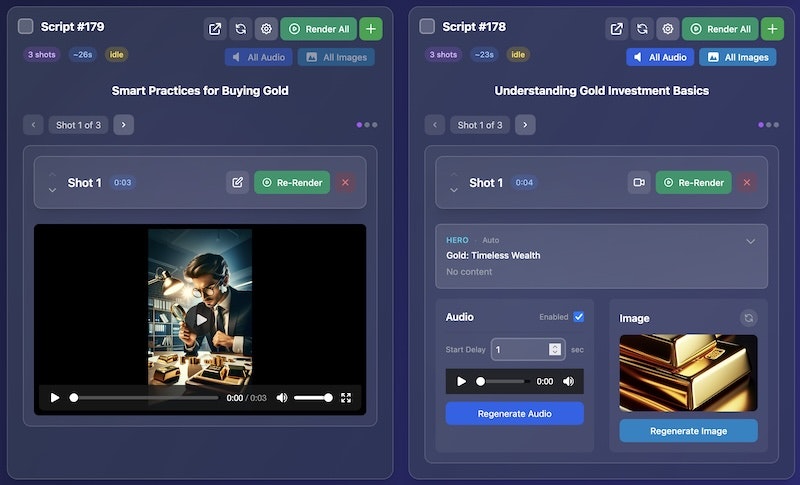
Task: Open Script #178 in external view icon
Action: click(616, 29)
